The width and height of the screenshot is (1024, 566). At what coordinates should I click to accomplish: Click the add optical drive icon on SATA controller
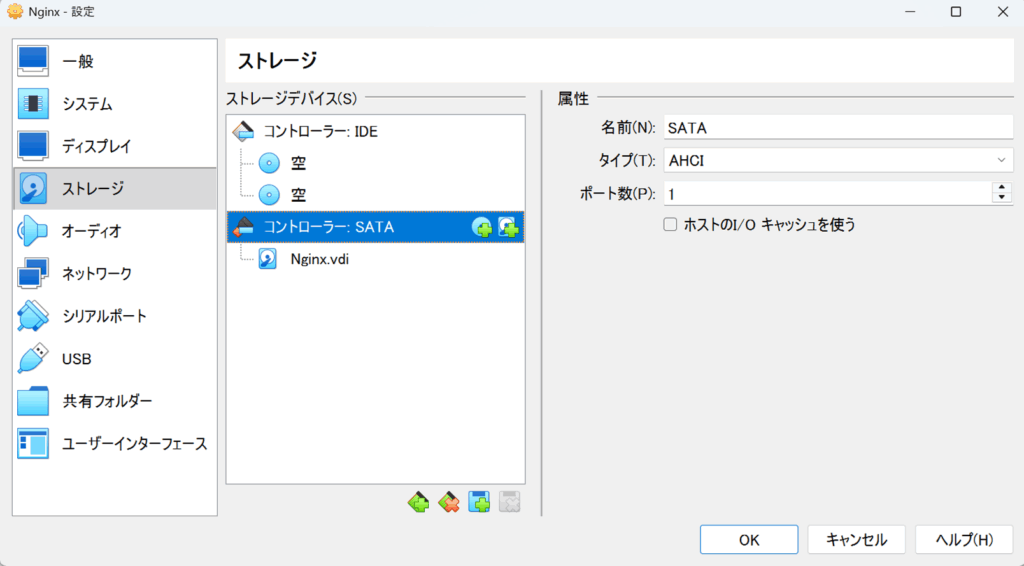(x=482, y=228)
